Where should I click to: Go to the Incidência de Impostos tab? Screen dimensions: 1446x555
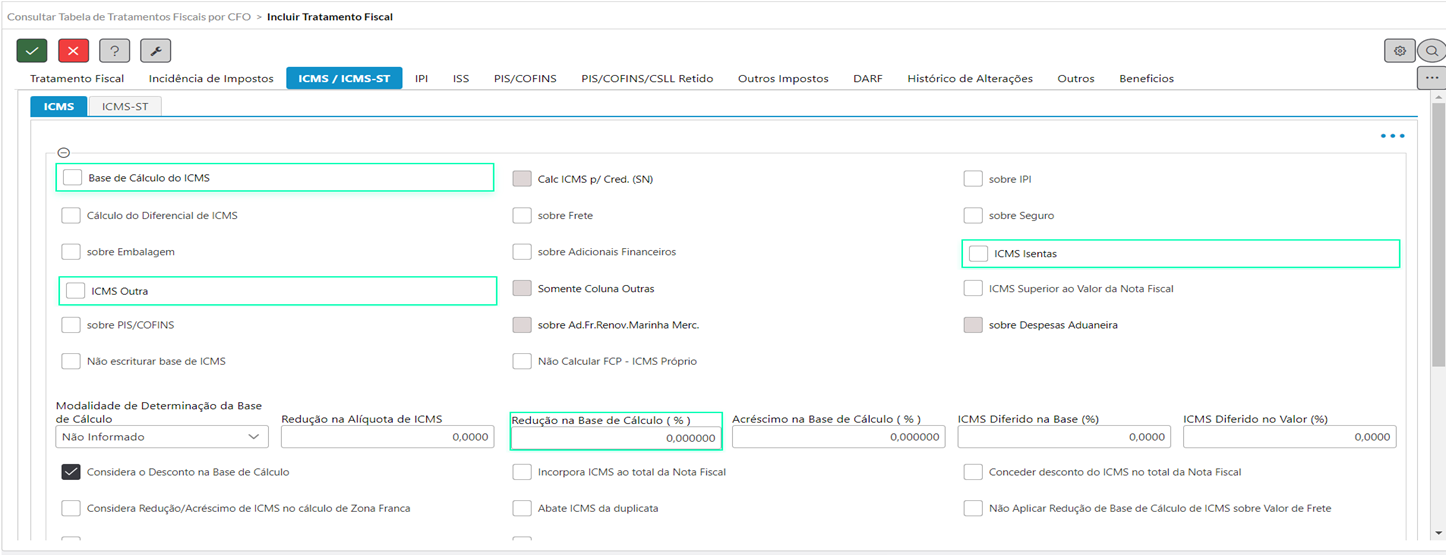tap(210, 78)
